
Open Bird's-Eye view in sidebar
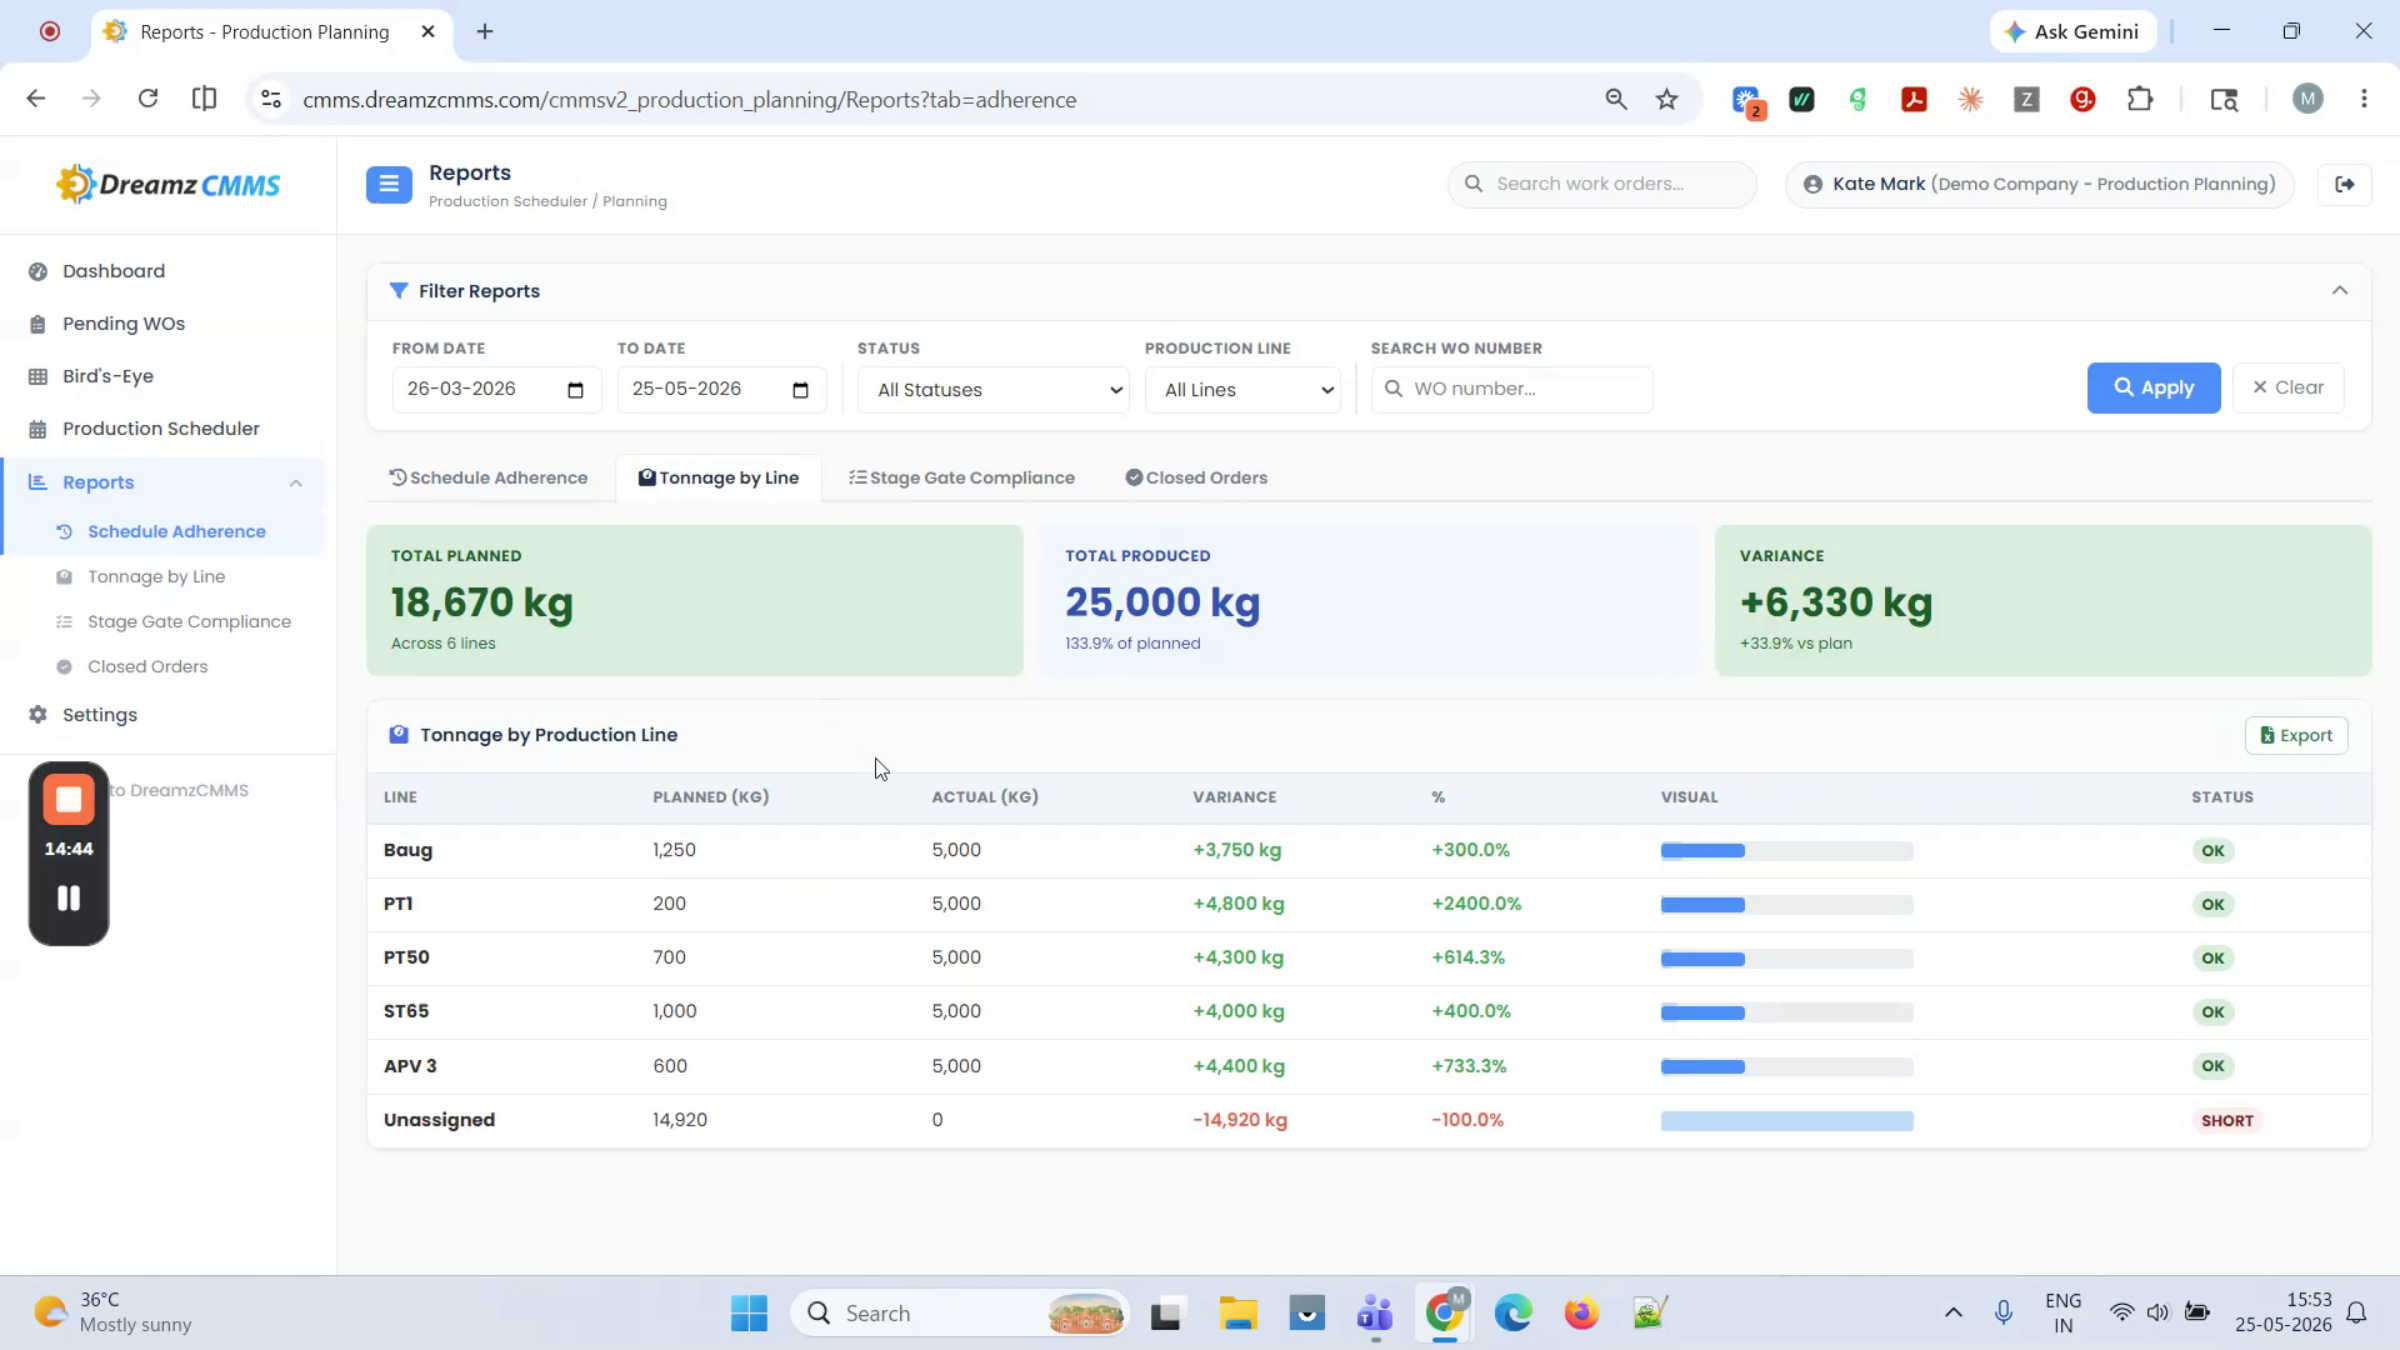(x=107, y=376)
